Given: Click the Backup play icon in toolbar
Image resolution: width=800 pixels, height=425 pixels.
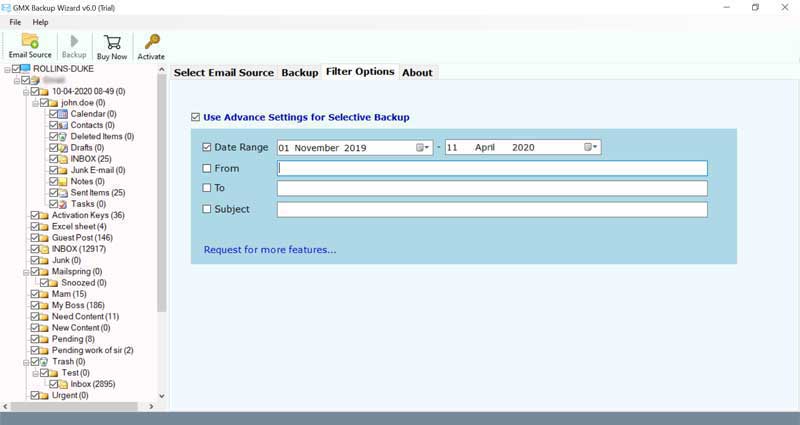Looking at the screenshot, I should pyautogui.click(x=74, y=42).
